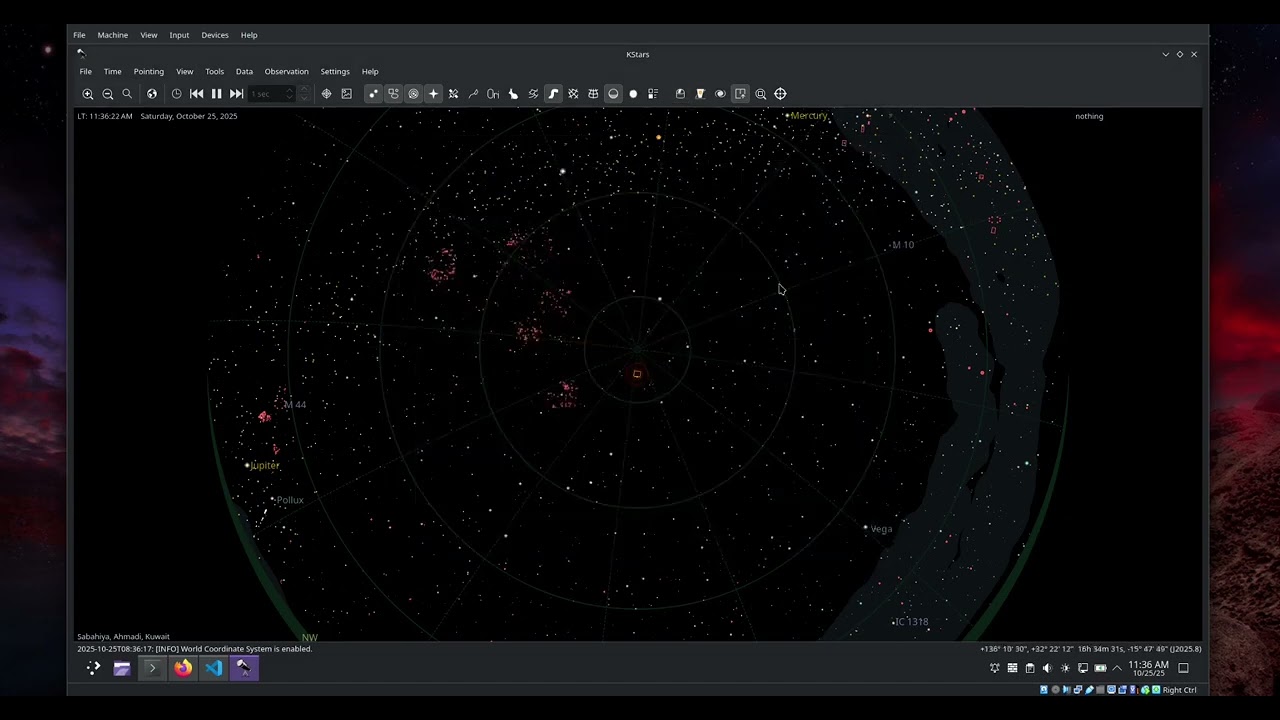Open the Data menu
Viewport: 1280px width, 720px height.
click(244, 72)
